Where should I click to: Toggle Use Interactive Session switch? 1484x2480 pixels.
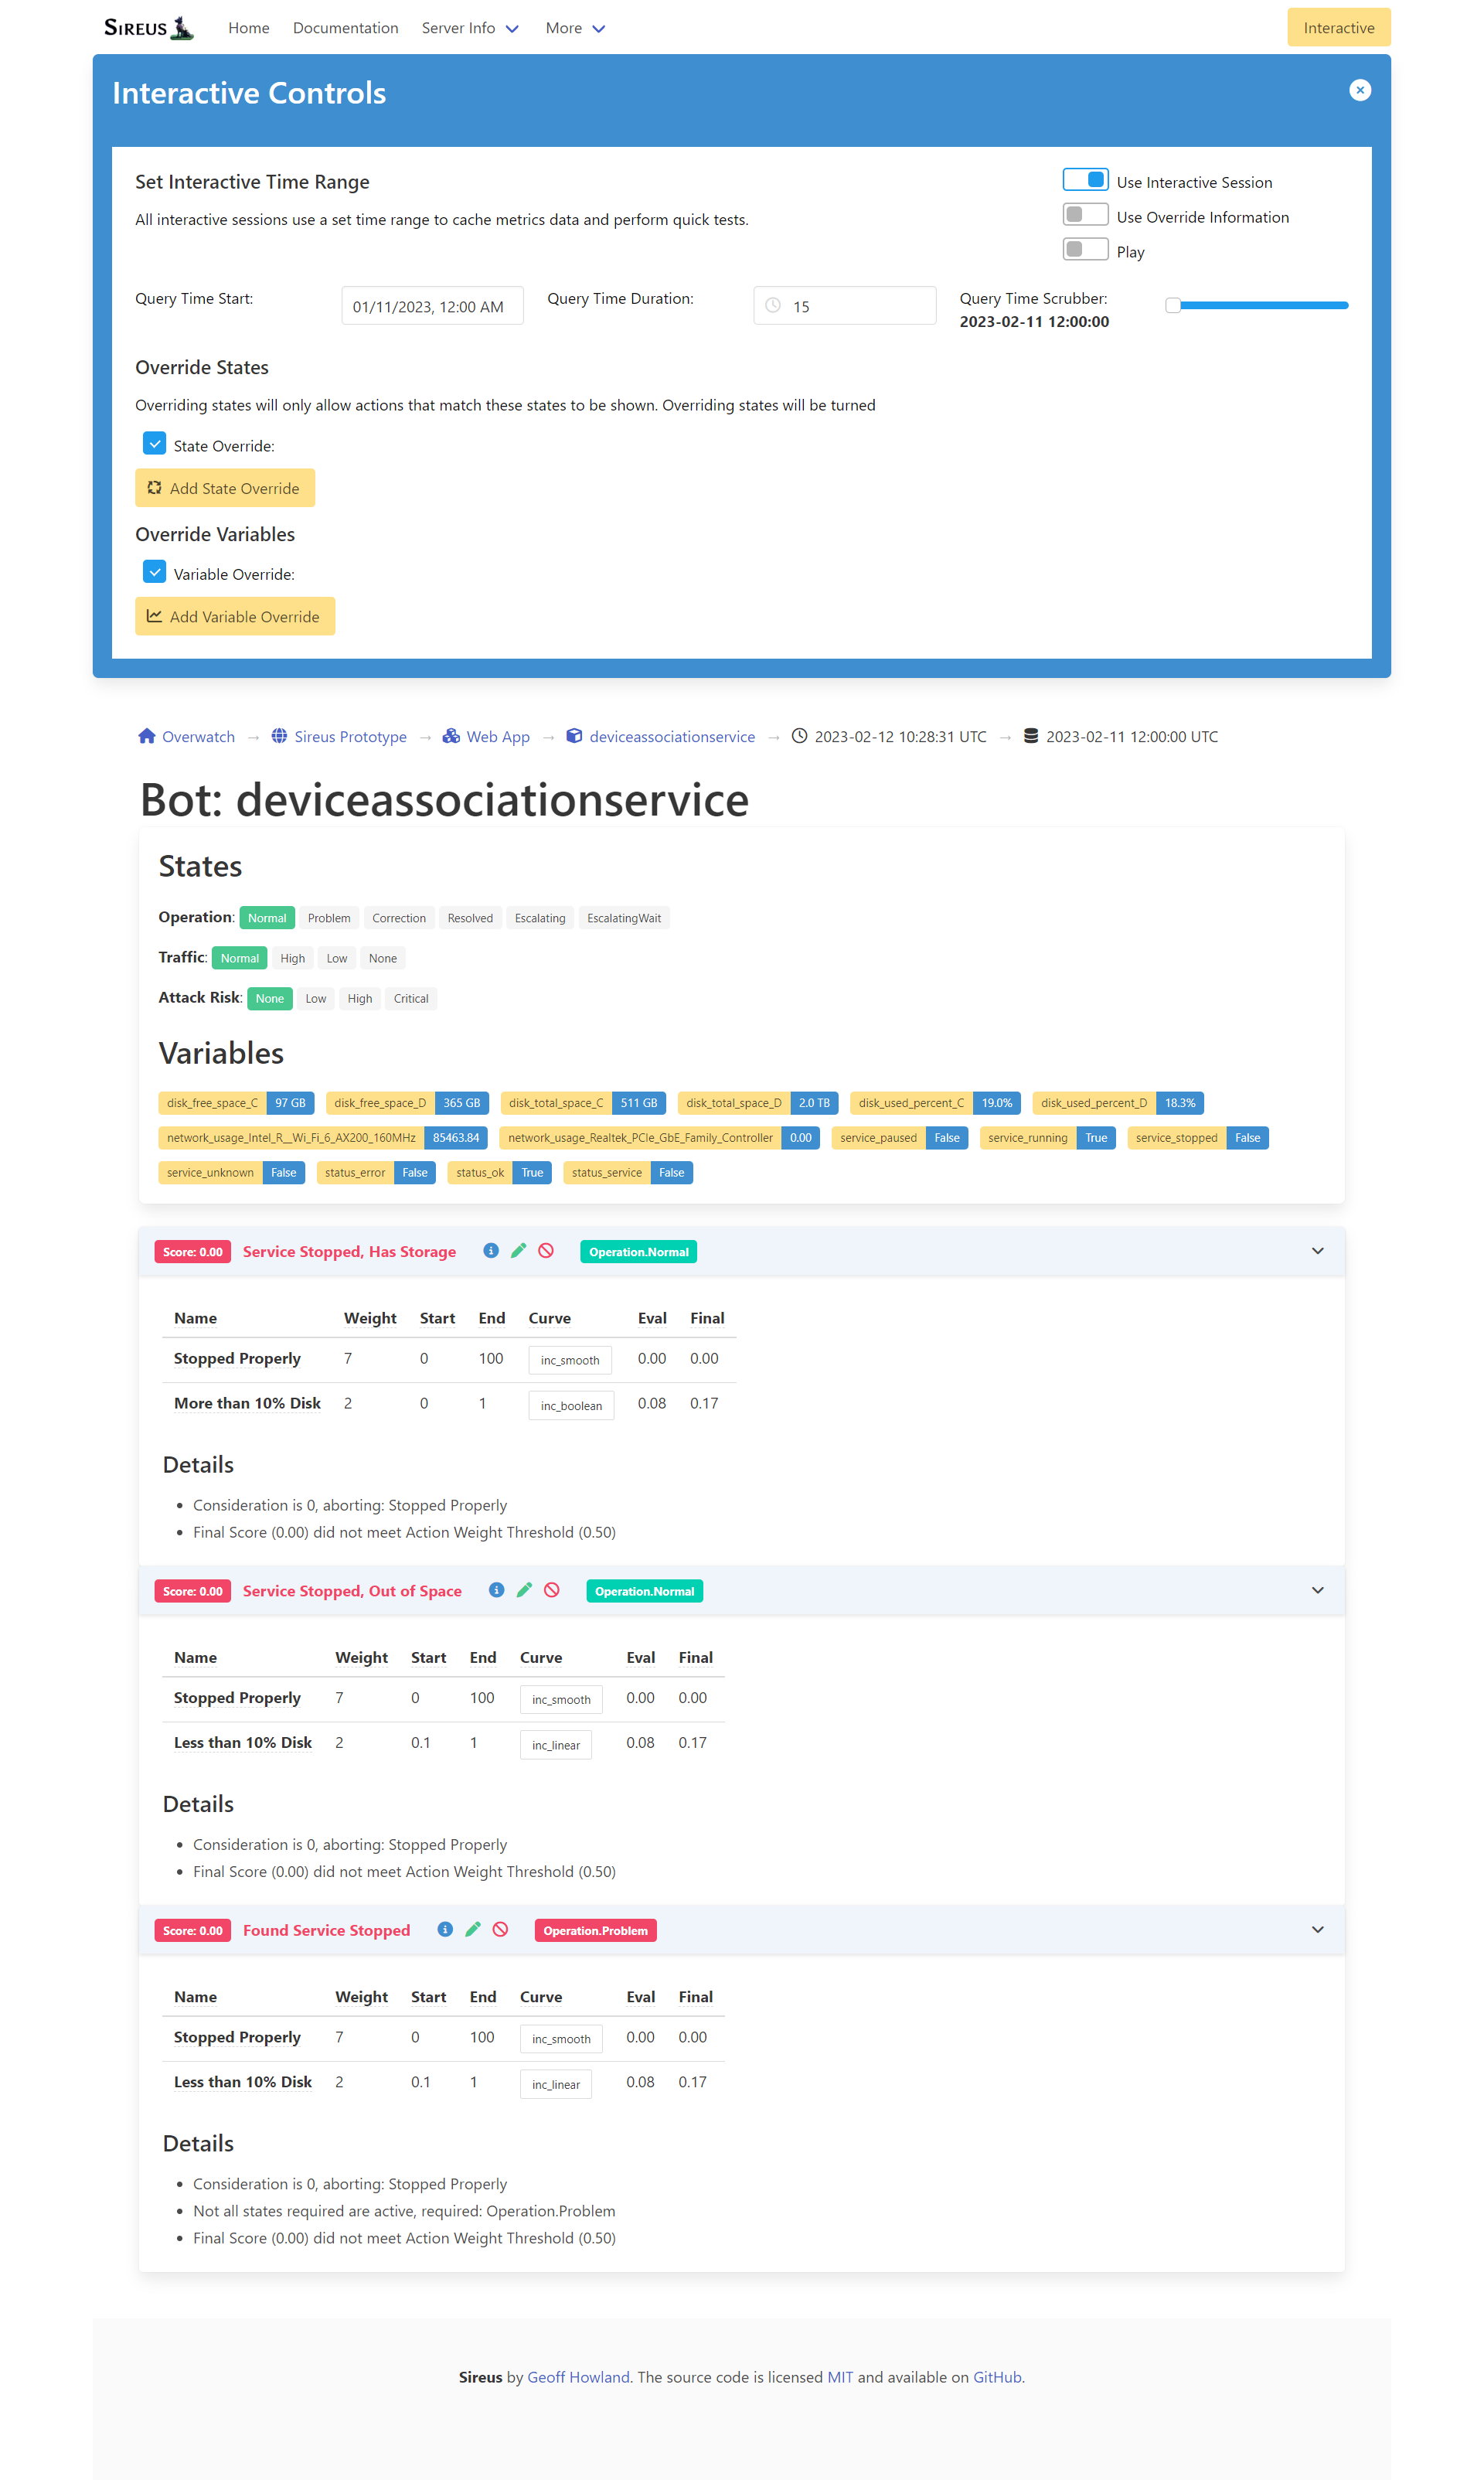tap(1085, 180)
